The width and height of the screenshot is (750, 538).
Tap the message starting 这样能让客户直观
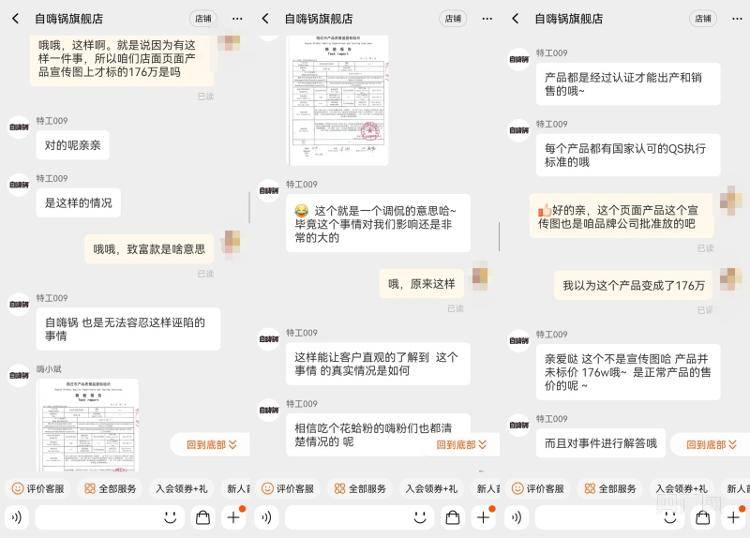(x=378, y=363)
